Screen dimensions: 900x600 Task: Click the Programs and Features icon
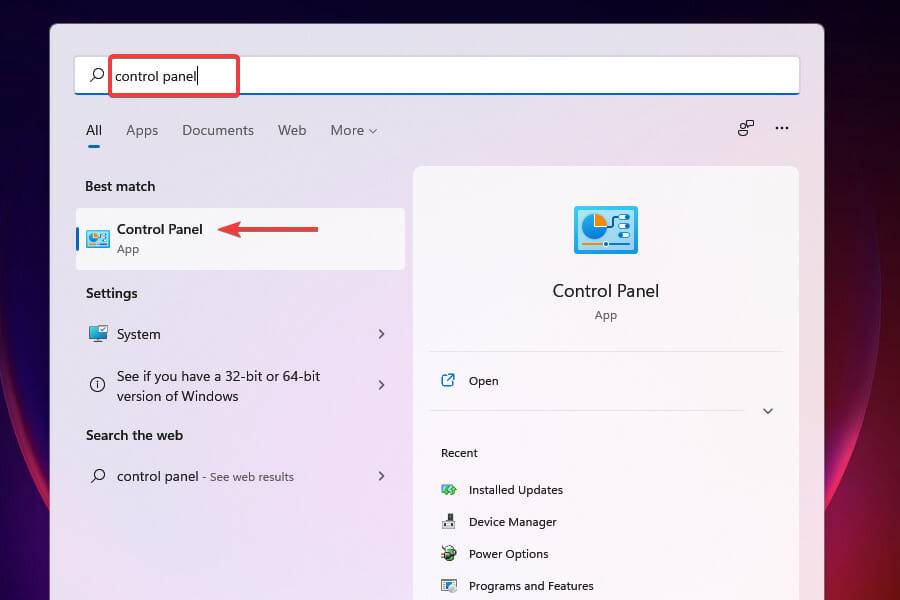click(449, 586)
